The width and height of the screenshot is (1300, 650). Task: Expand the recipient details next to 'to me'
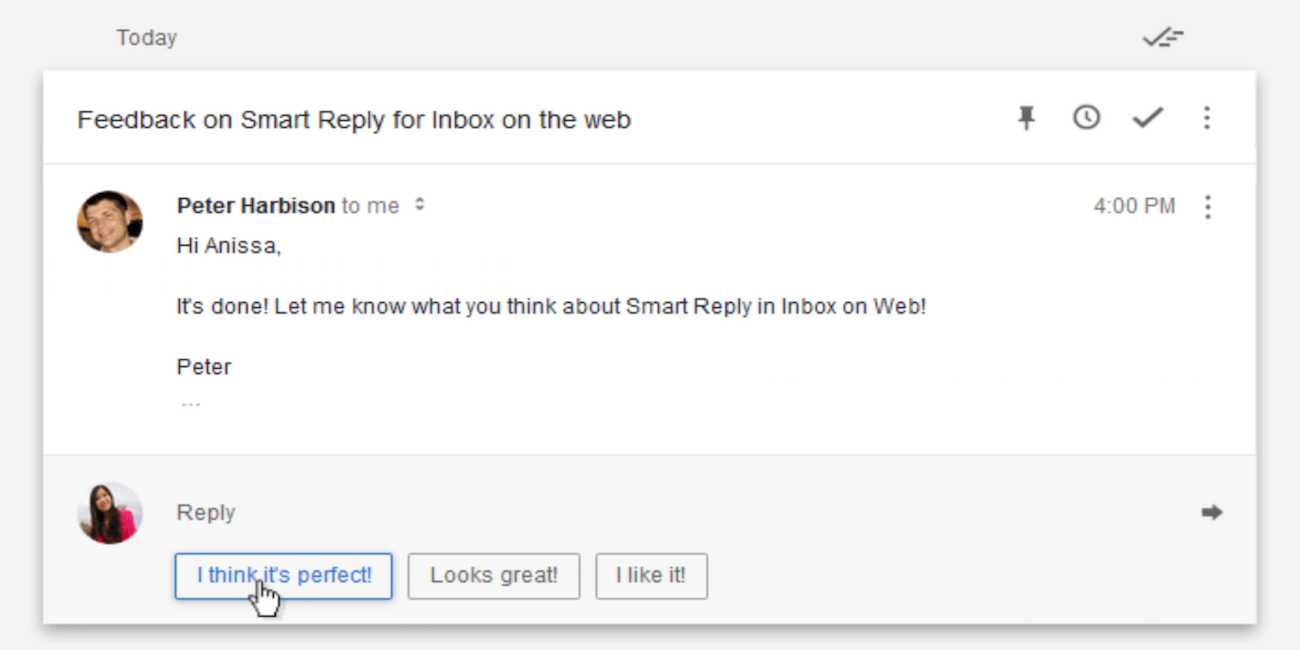click(419, 205)
